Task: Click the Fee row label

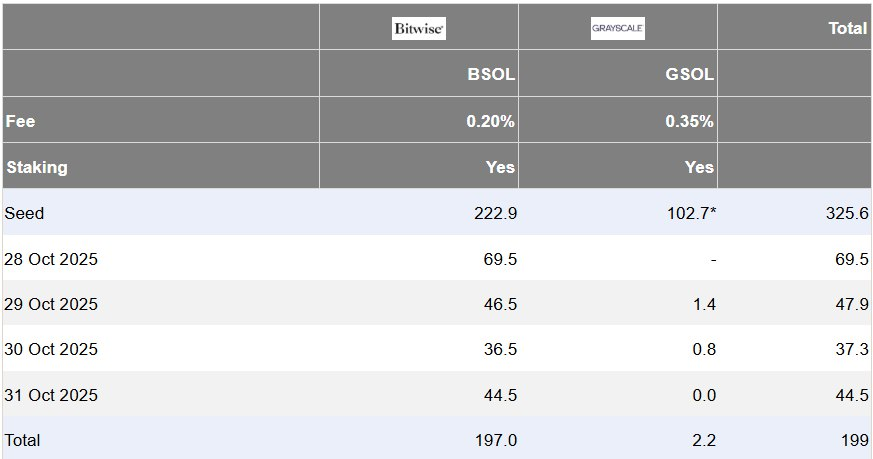Action: (x=20, y=121)
